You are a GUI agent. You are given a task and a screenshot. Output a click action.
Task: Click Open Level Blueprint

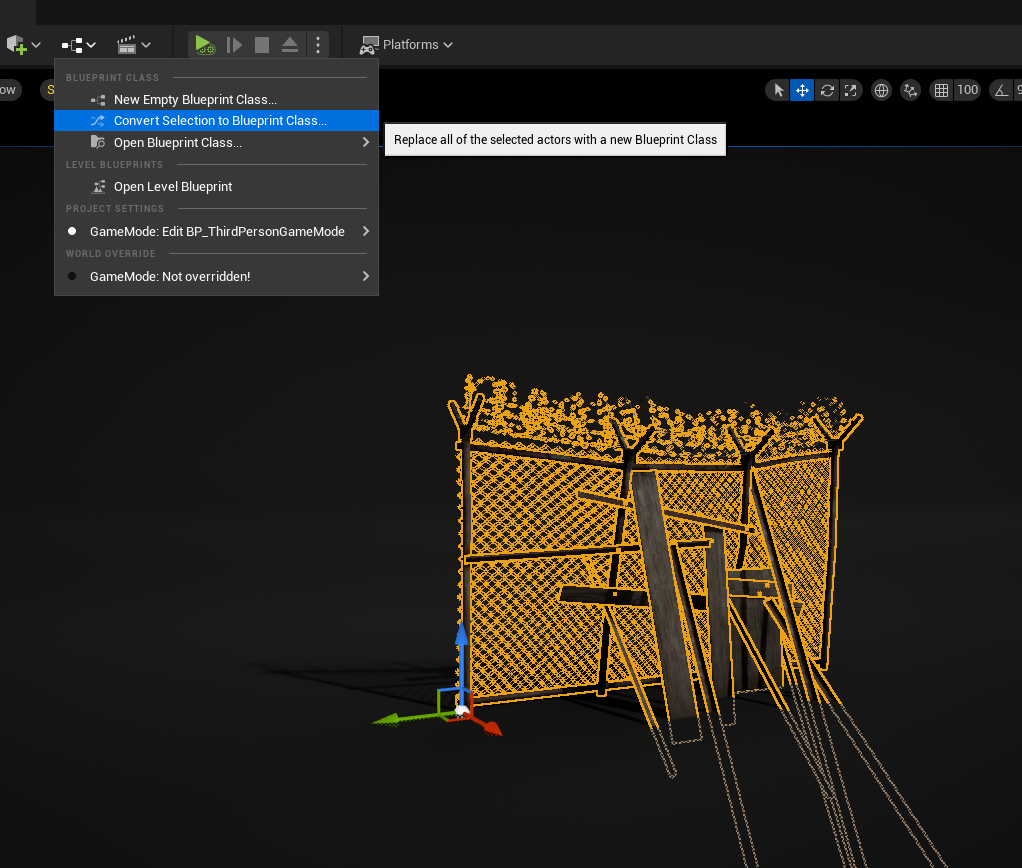coord(173,187)
